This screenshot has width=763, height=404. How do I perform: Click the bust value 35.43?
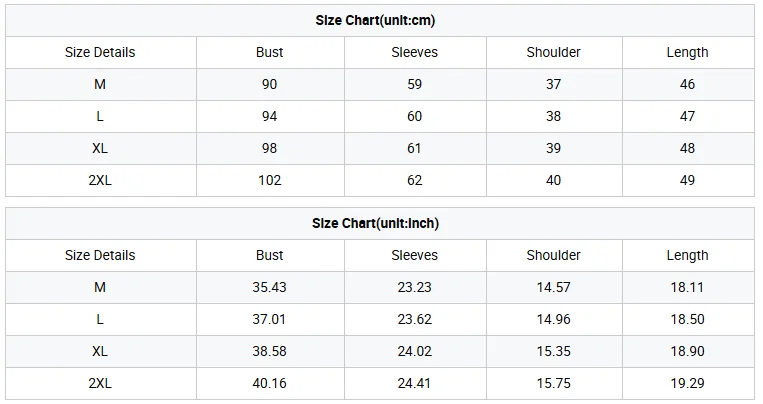point(270,287)
